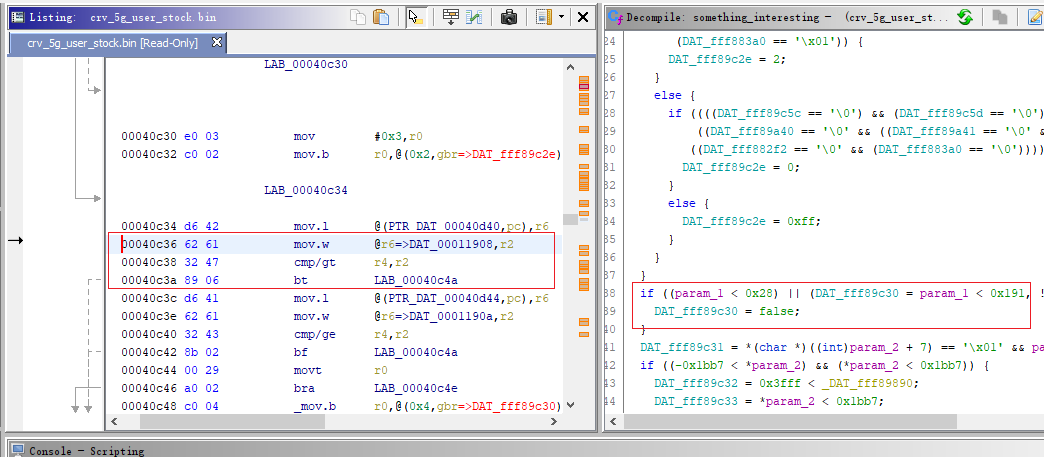
Task: Open the dropdown arrow next to fields icon
Action: [561, 17]
